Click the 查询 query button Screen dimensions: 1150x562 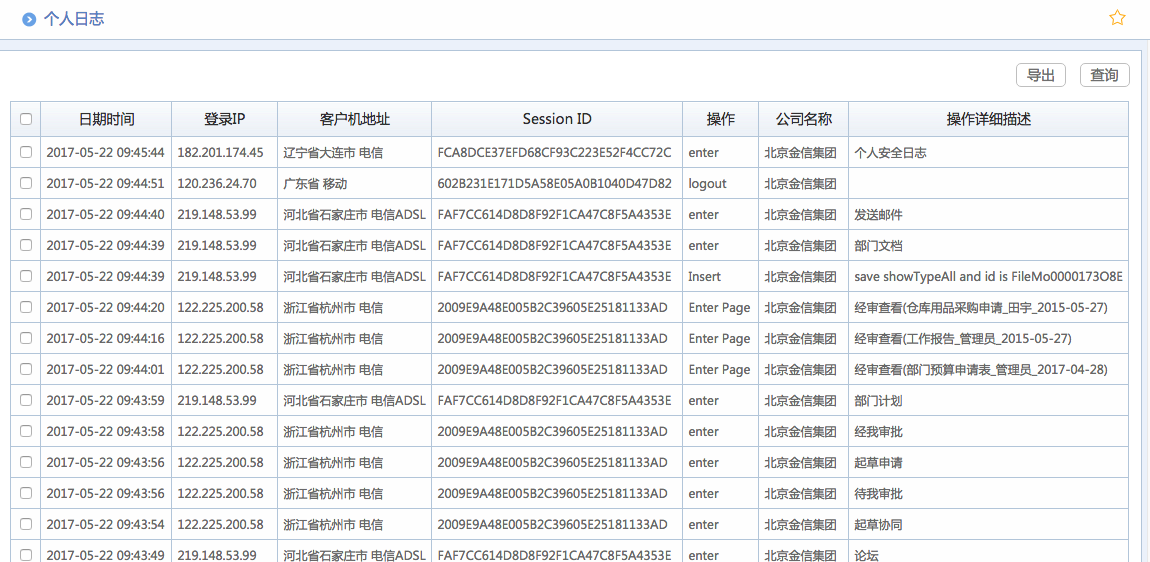pos(1104,75)
